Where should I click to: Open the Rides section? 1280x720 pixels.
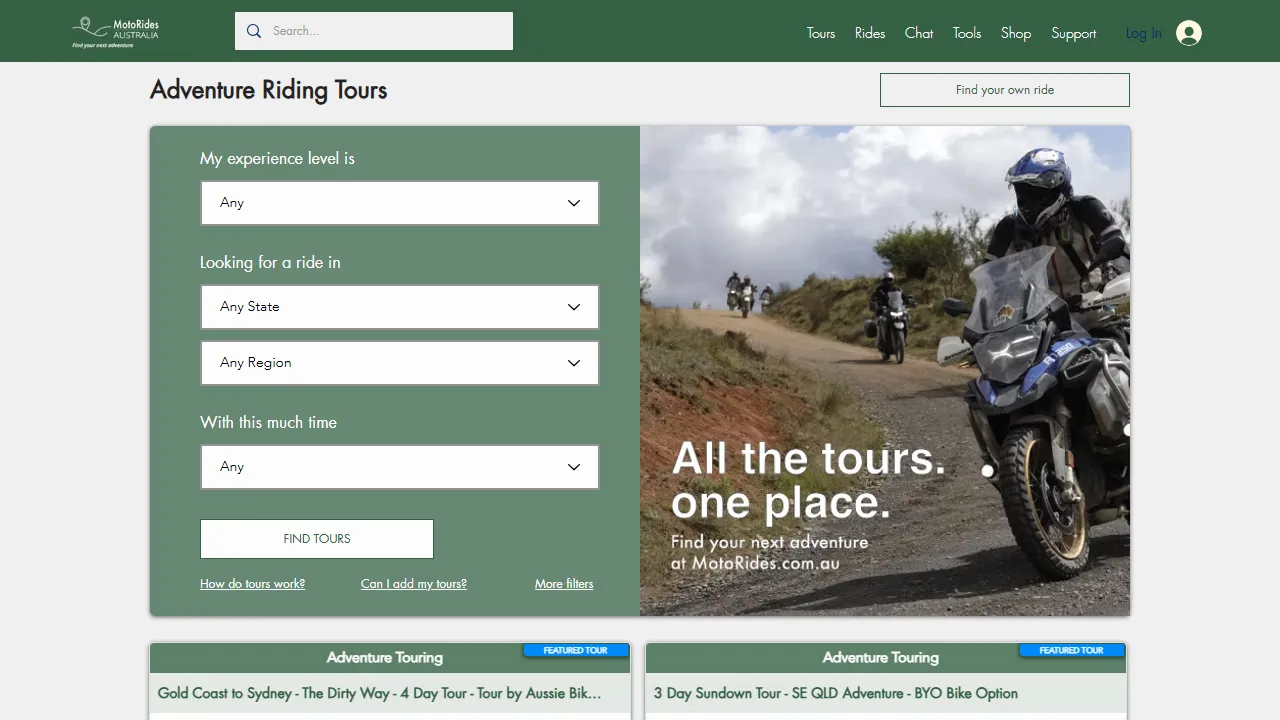coord(869,33)
